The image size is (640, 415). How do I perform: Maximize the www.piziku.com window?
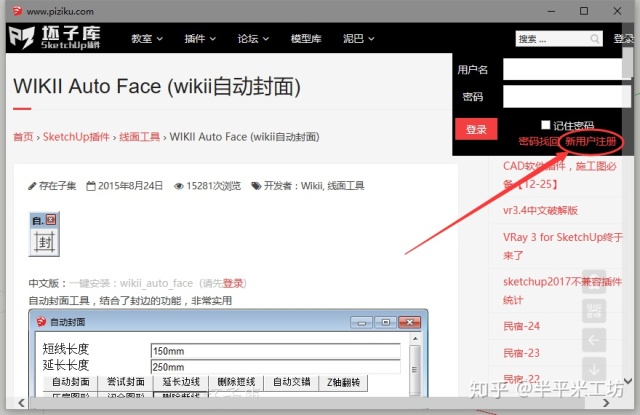pyautogui.click(x=584, y=11)
